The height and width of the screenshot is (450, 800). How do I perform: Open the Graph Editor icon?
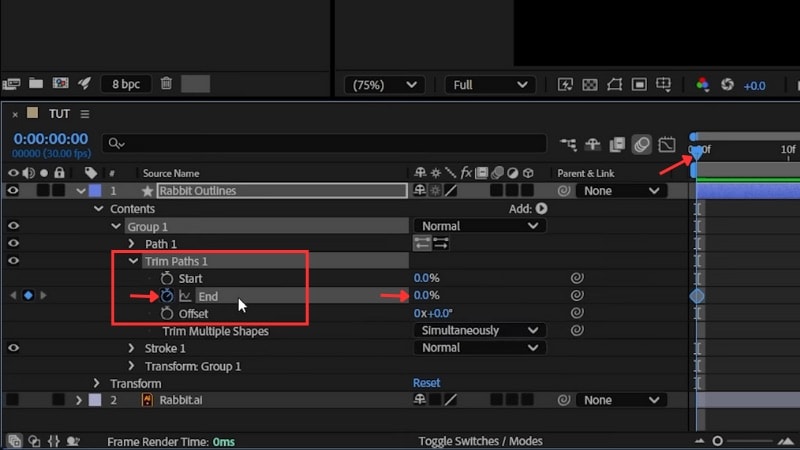666,144
